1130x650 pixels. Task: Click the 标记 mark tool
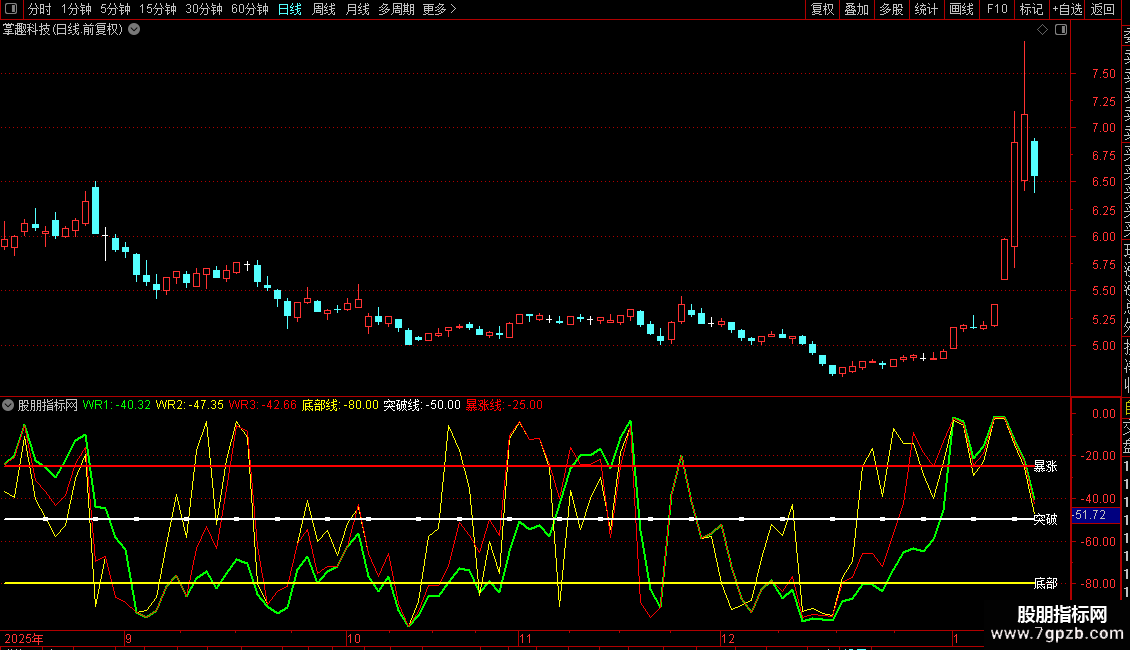(x=1030, y=9)
